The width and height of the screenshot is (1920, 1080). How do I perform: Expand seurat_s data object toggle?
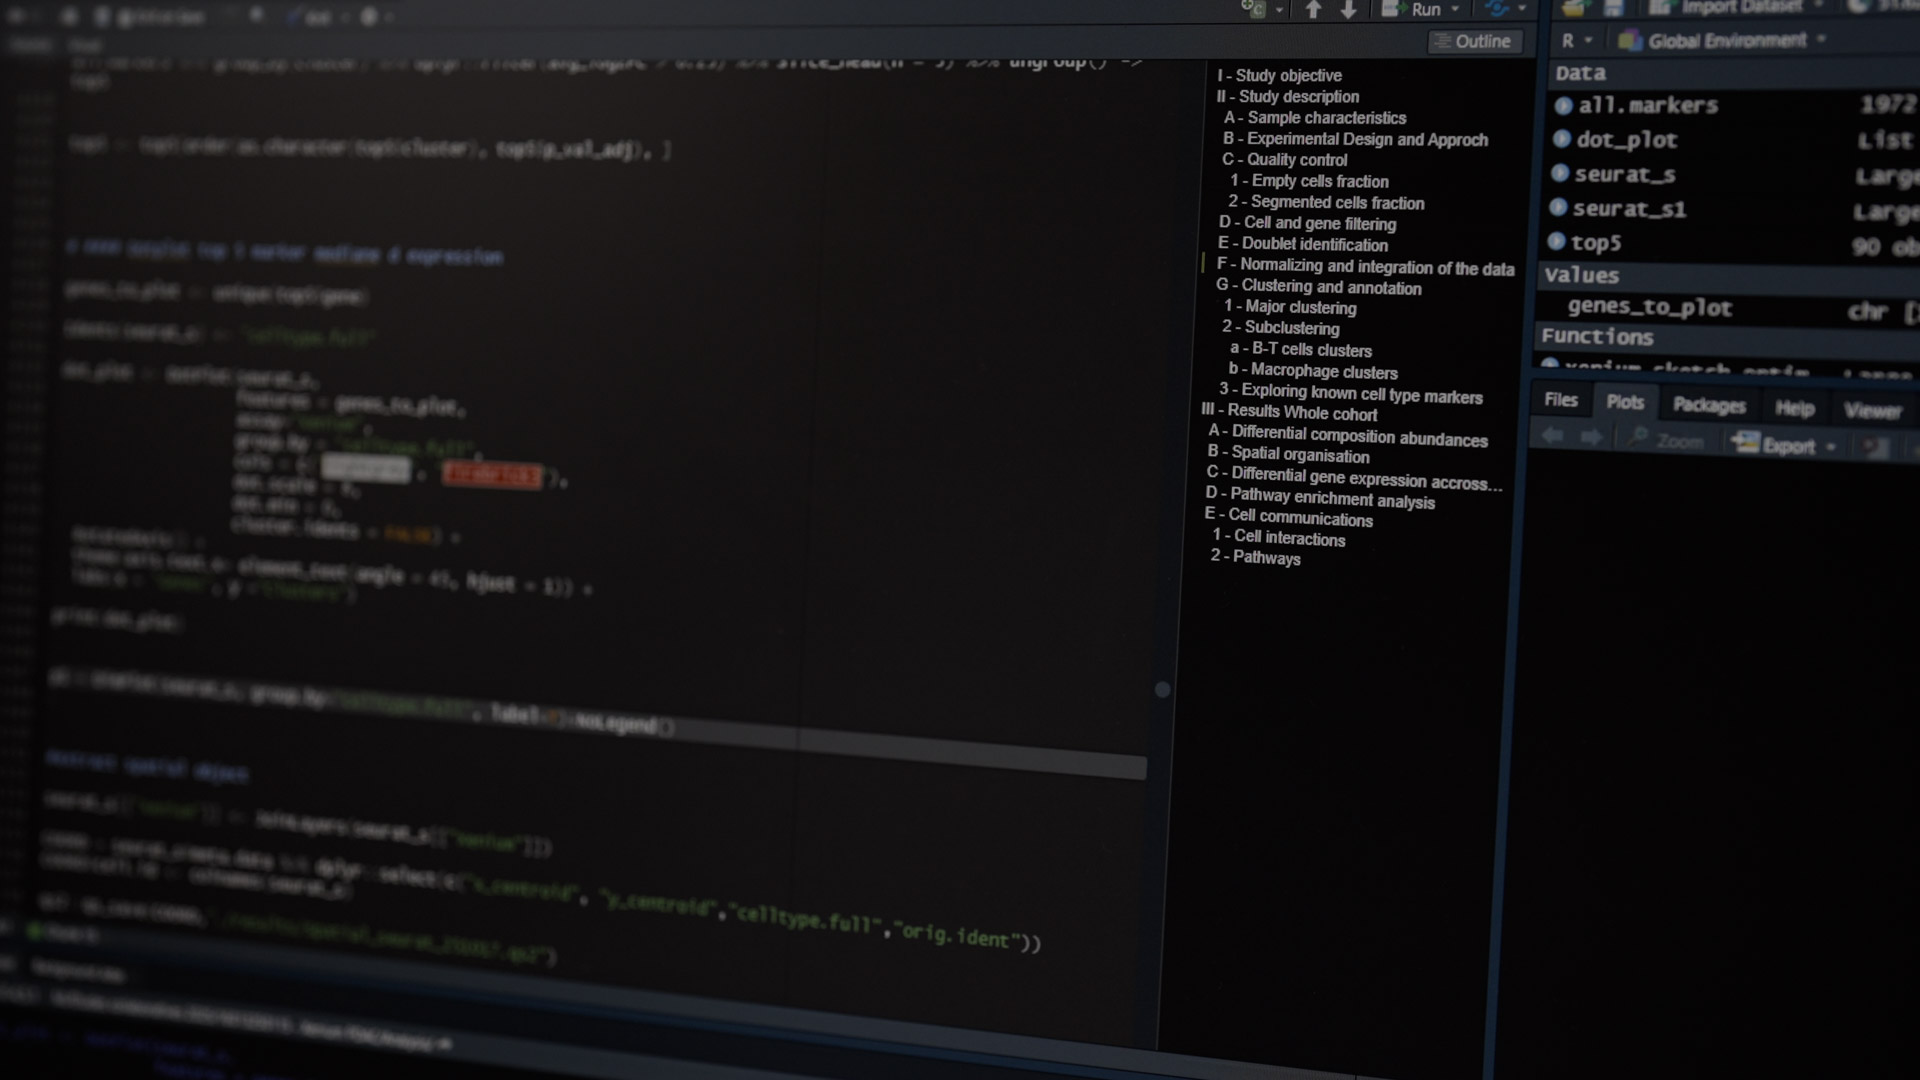point(1559,174)
